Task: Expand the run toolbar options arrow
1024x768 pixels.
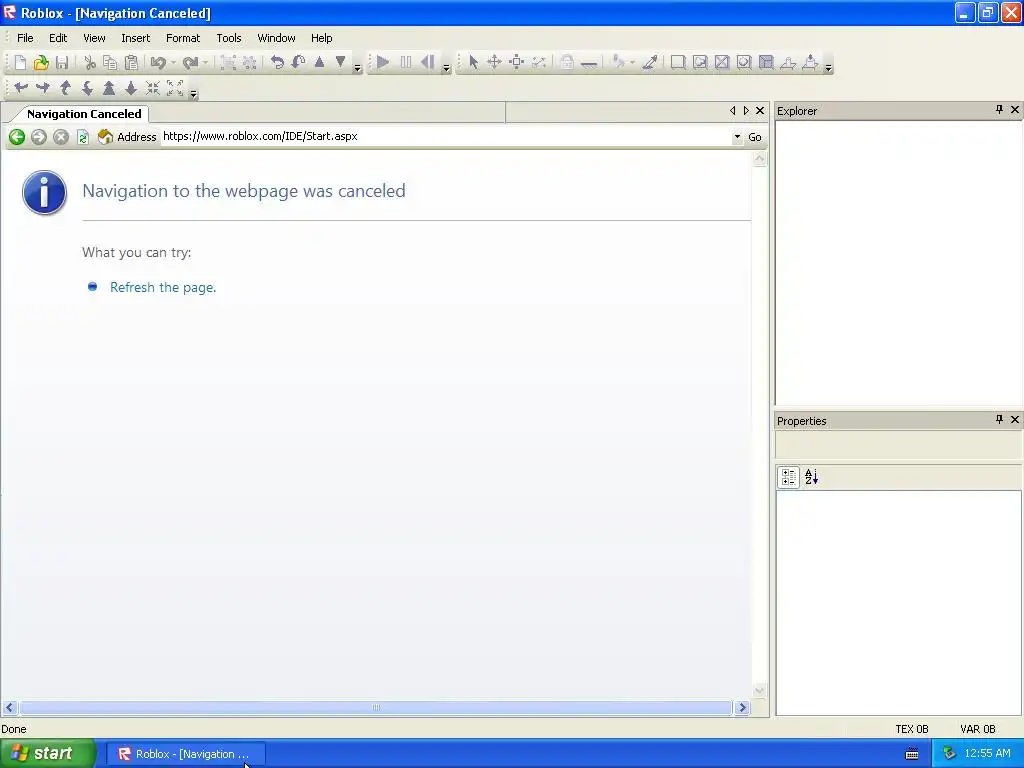Action: coord(446,67)
